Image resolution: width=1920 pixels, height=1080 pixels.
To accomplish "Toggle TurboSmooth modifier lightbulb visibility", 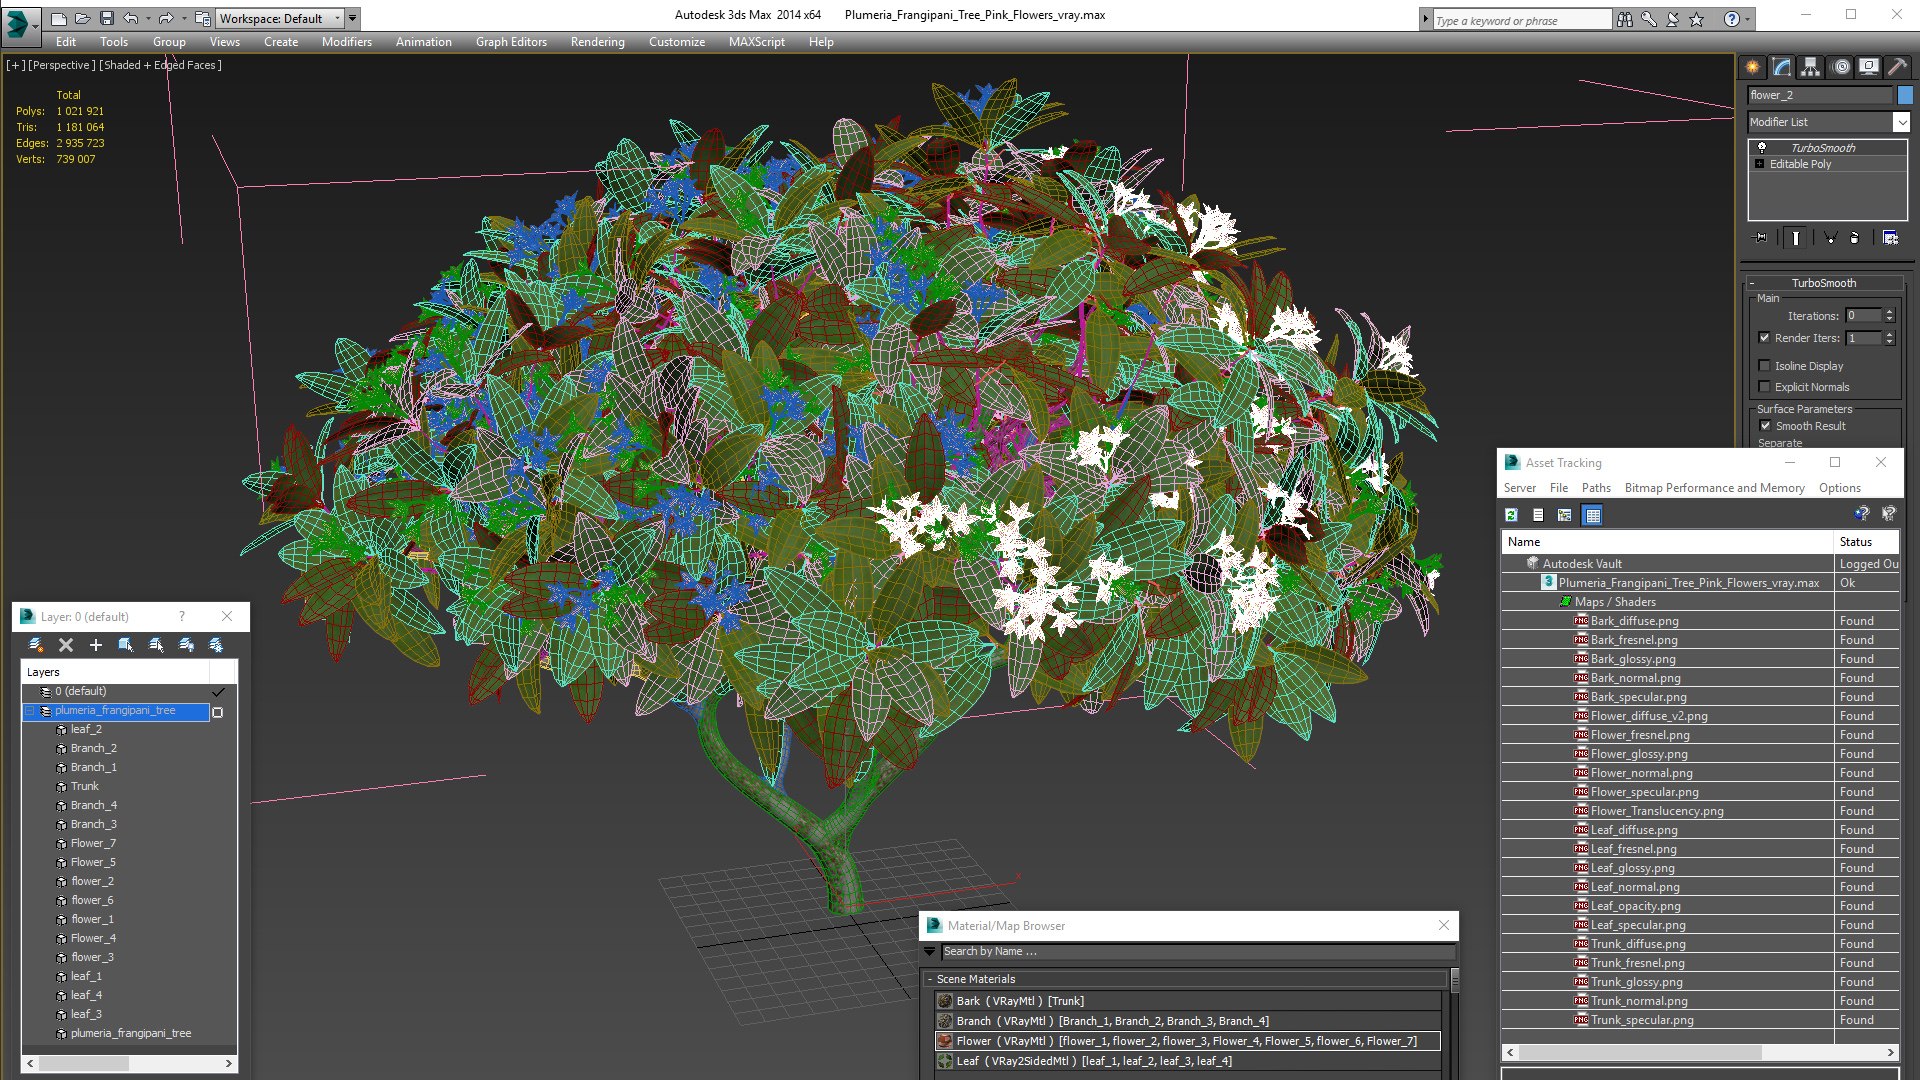I will point(1762,148).
